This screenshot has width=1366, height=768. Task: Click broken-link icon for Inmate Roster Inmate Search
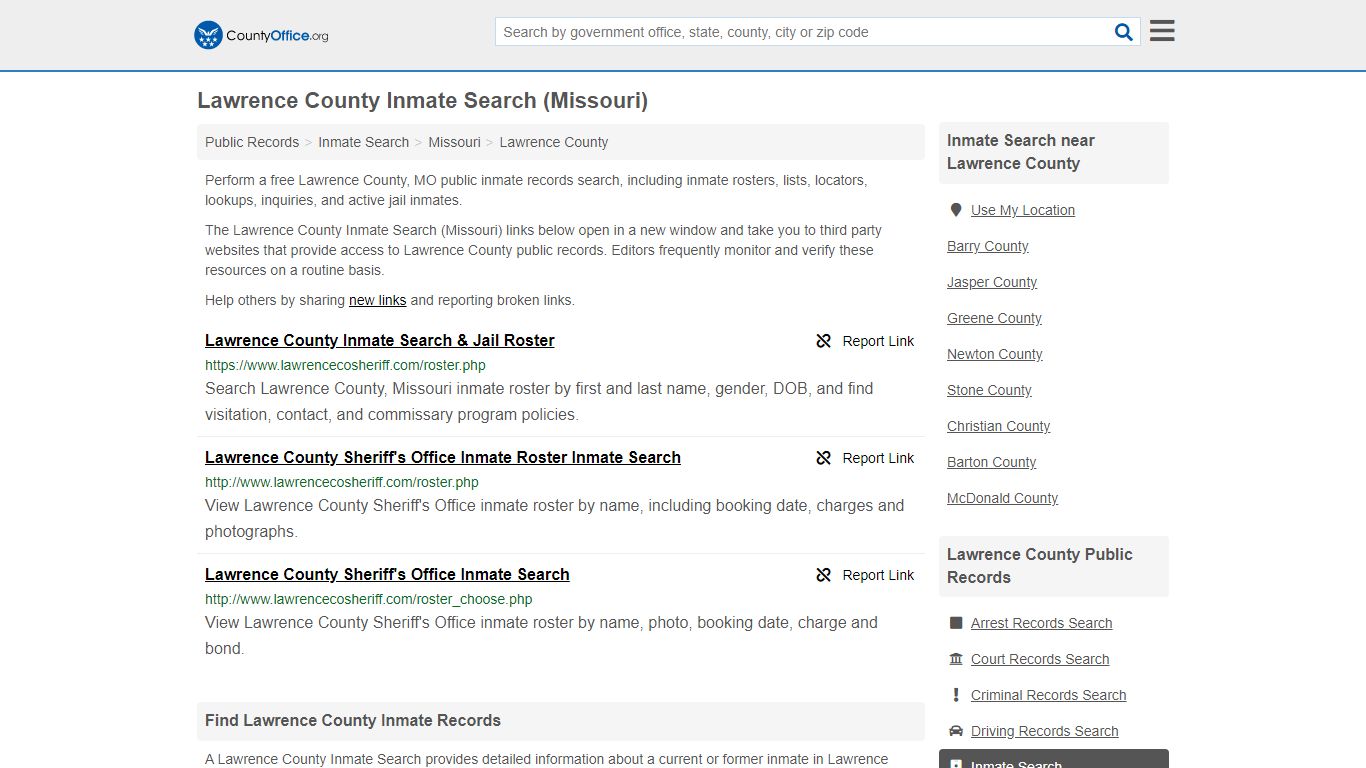pyautogui.click(x=824, y=458)
